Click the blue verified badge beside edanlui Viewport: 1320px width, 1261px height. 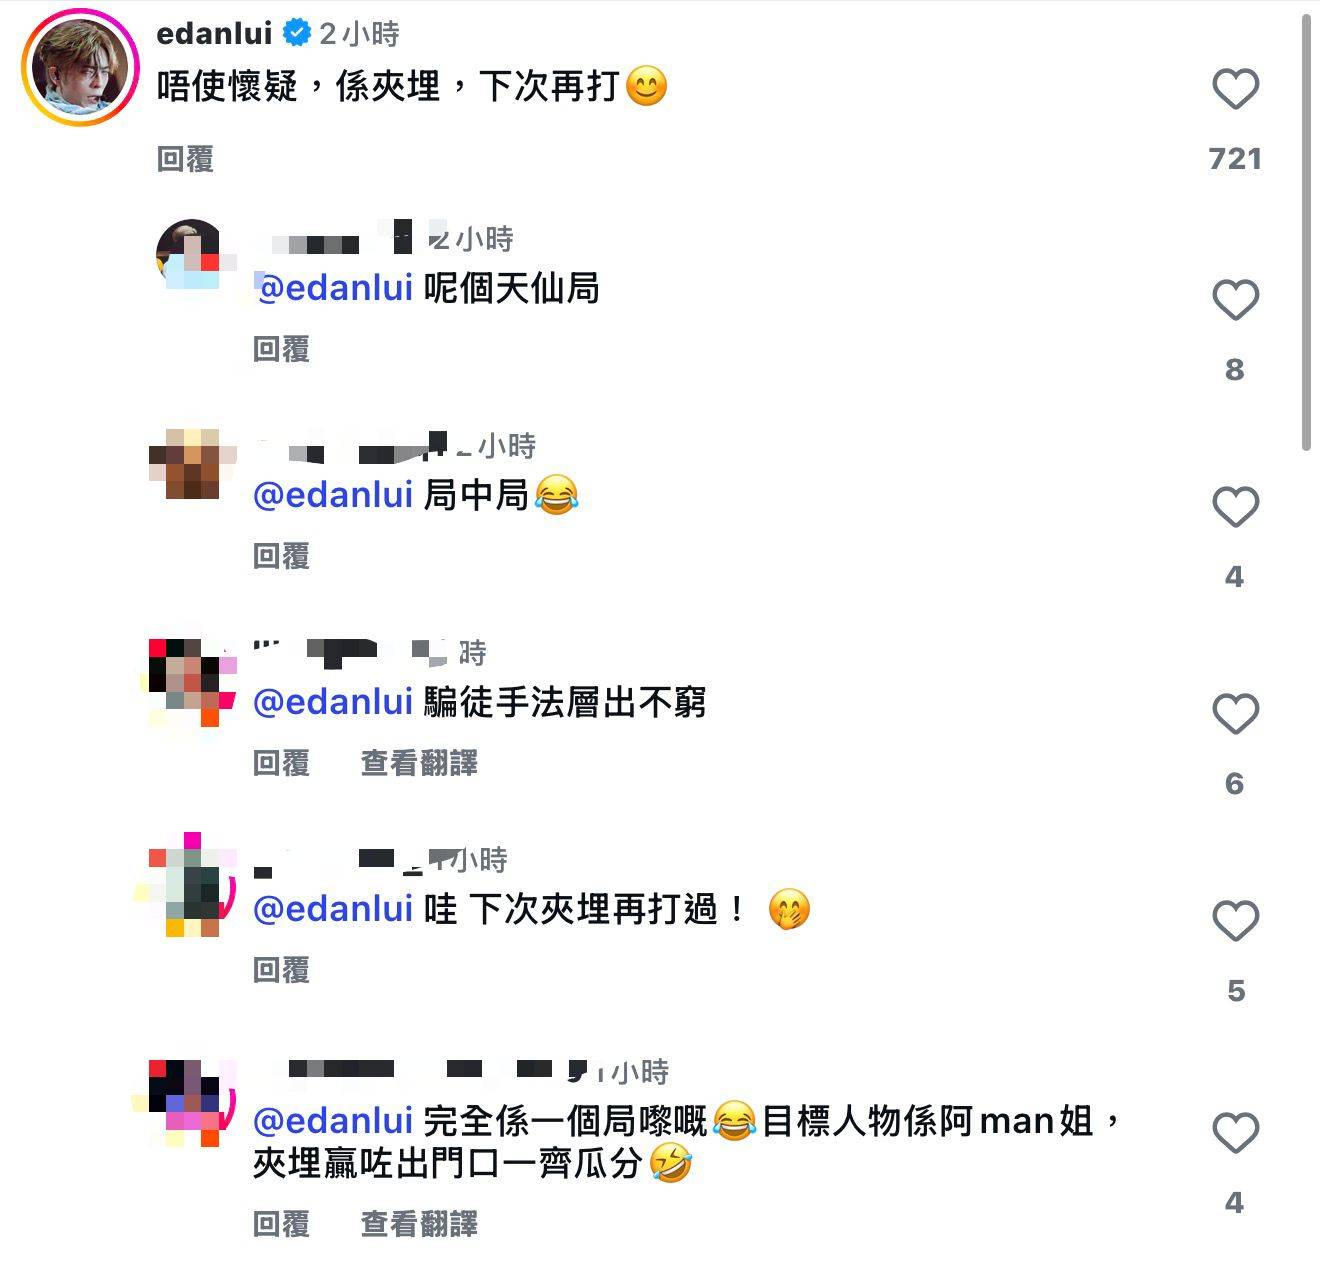(x=297, y=33)
